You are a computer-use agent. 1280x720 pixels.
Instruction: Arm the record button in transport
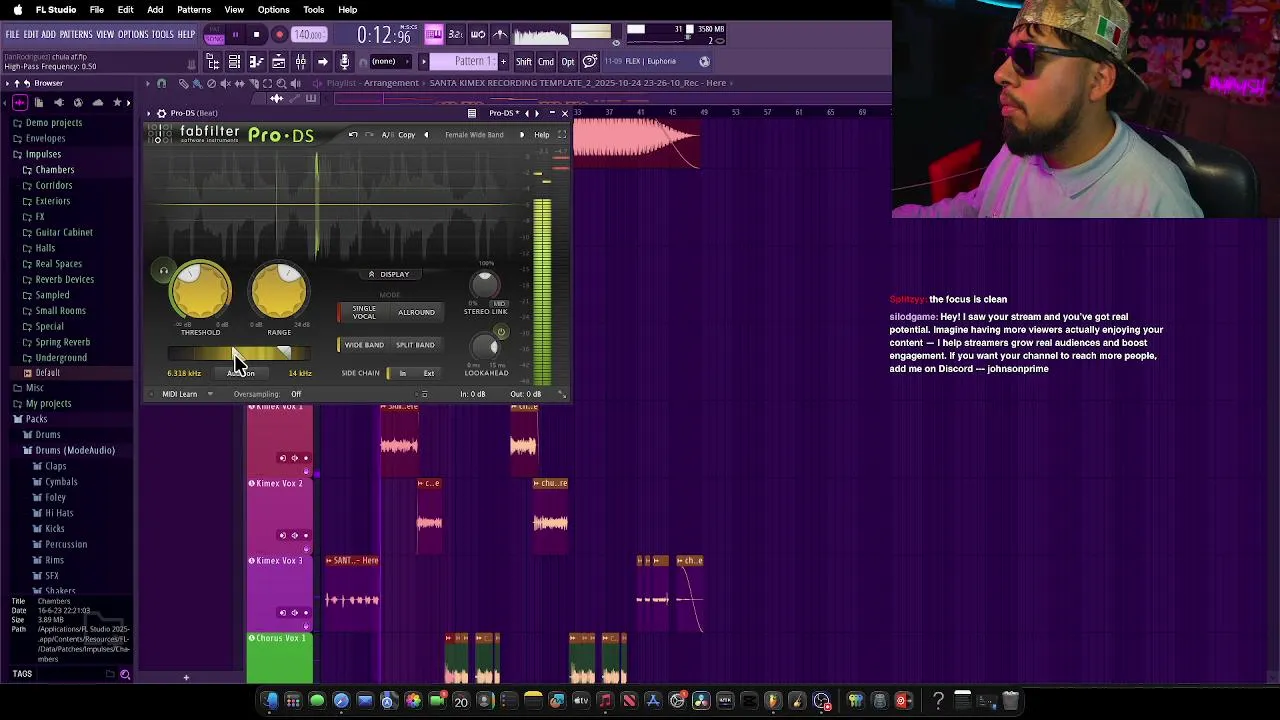tap(279, 35)
